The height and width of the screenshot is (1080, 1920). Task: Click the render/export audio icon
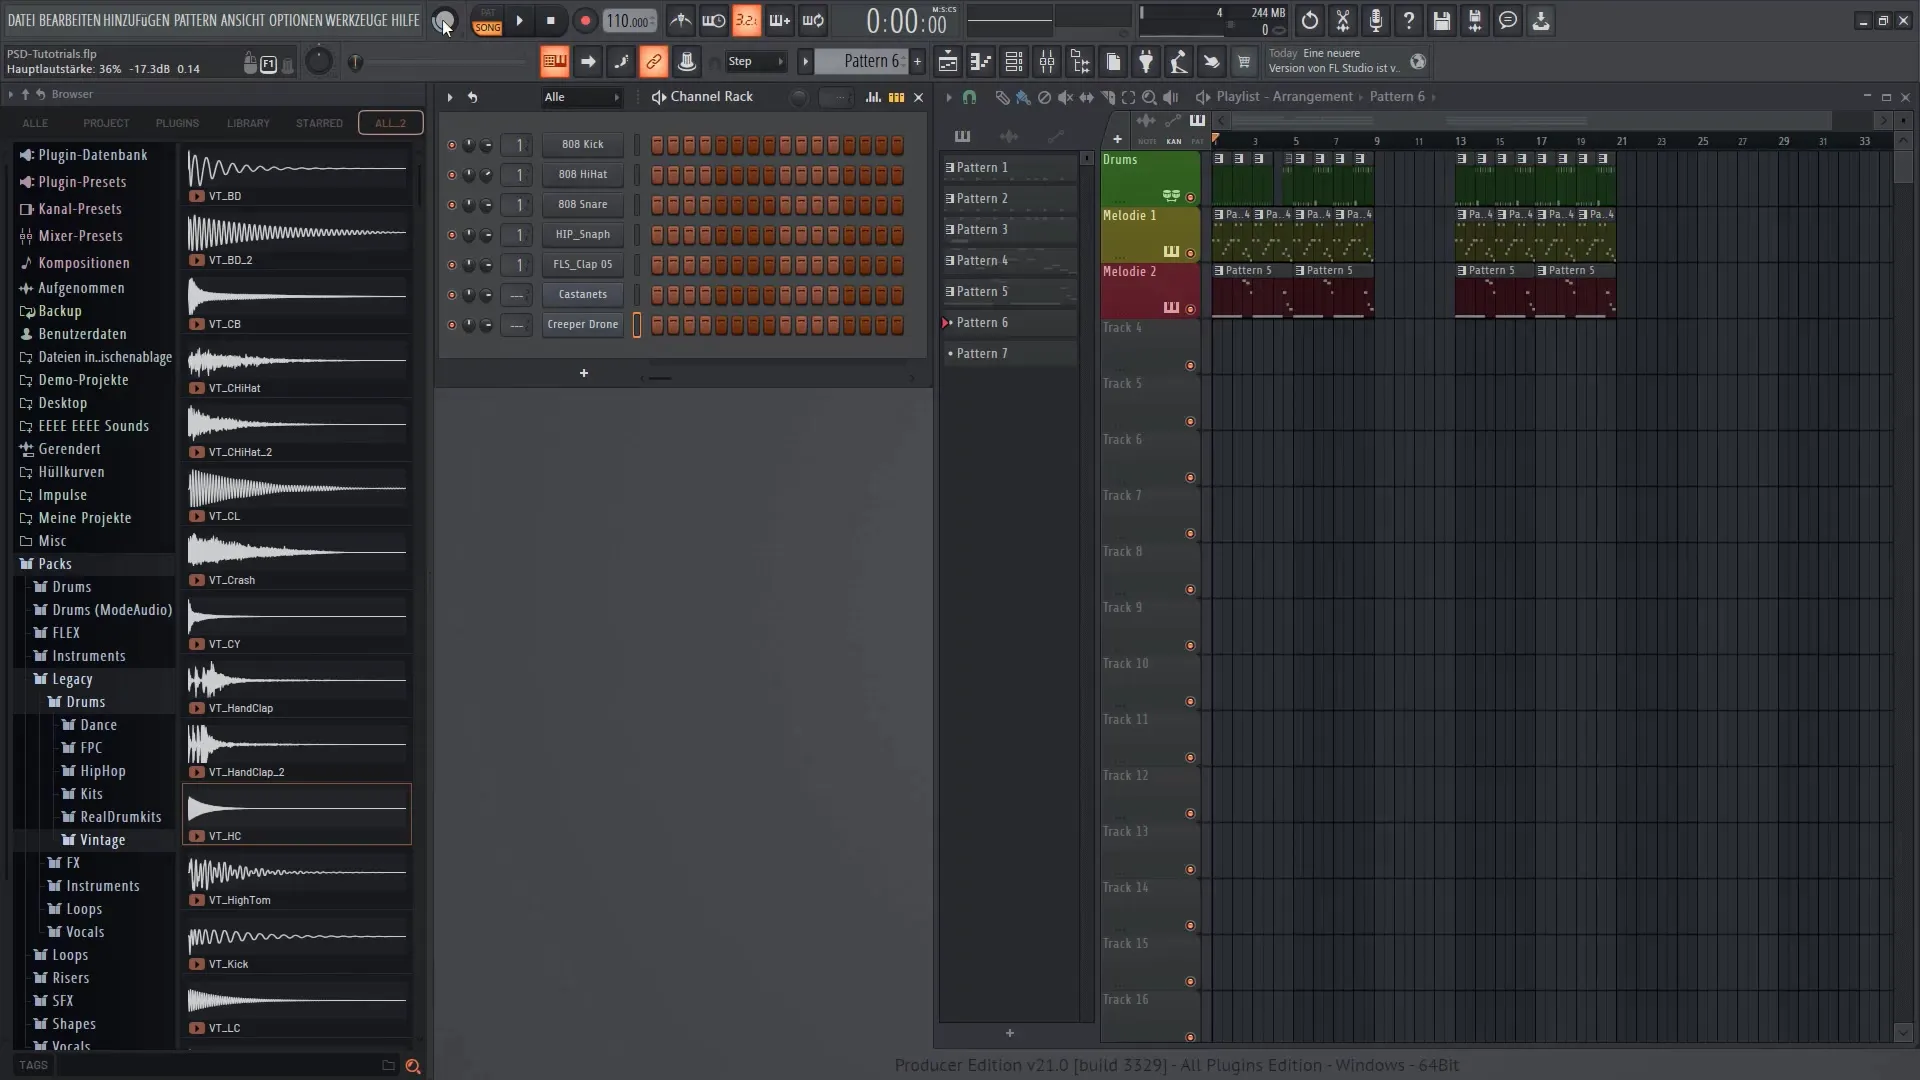1474,21
